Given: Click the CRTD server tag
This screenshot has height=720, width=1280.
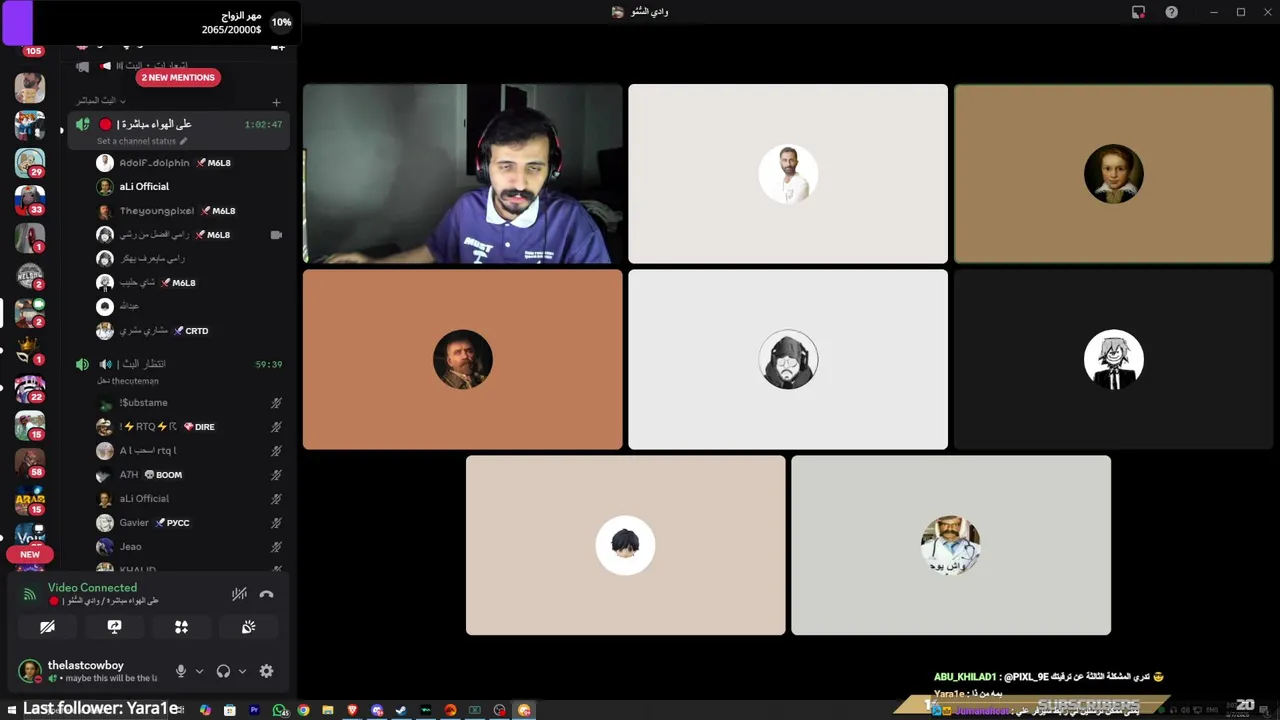Looking at the screenshot, I should pyautogui.click(x=191, y=331).
